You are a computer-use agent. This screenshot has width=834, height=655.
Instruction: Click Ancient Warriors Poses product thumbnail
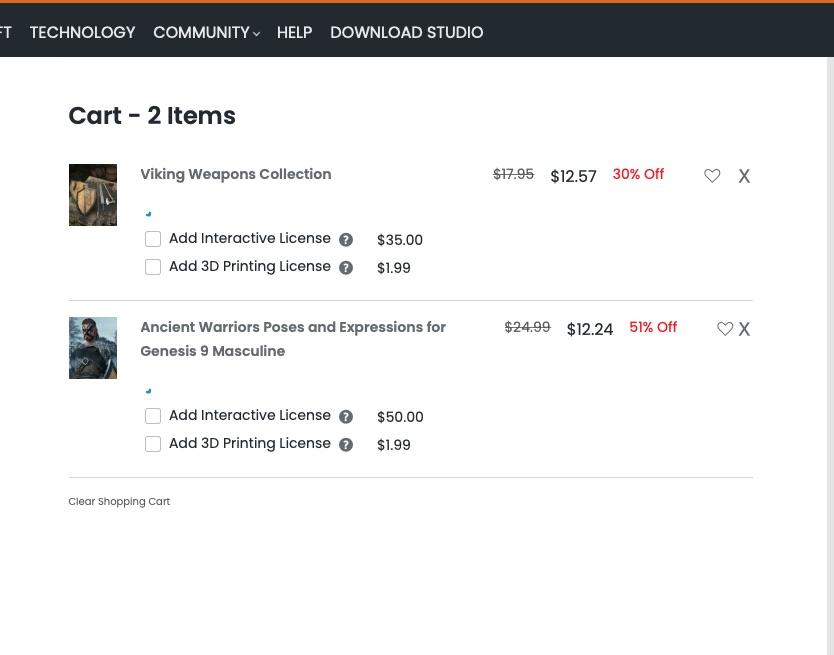92,348
